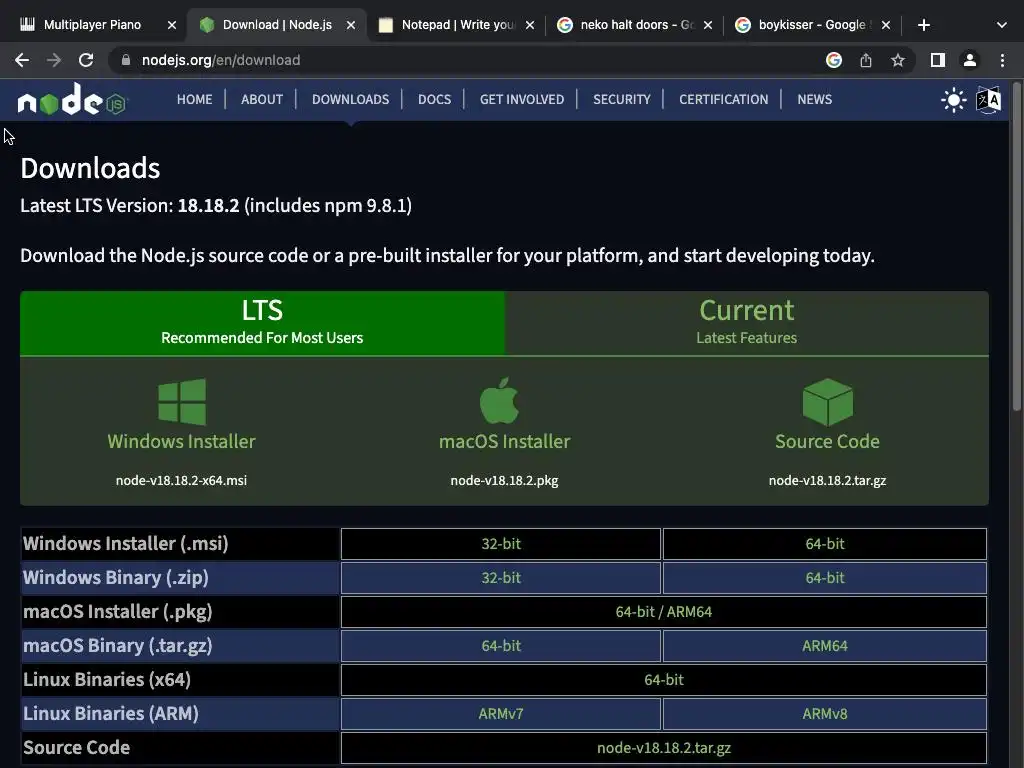
Task: Click the Google icon in address bar
Action: [834, 60]
